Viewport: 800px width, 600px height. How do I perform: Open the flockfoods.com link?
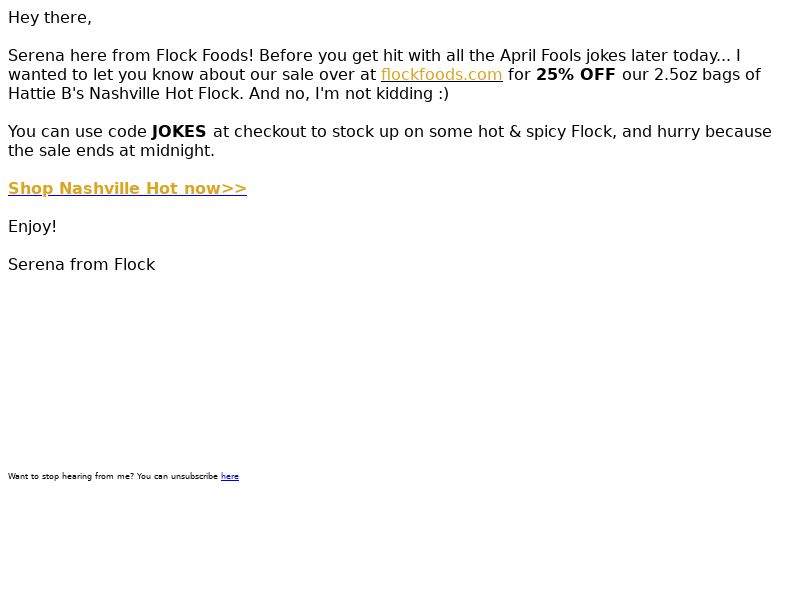tap(441, 74)
